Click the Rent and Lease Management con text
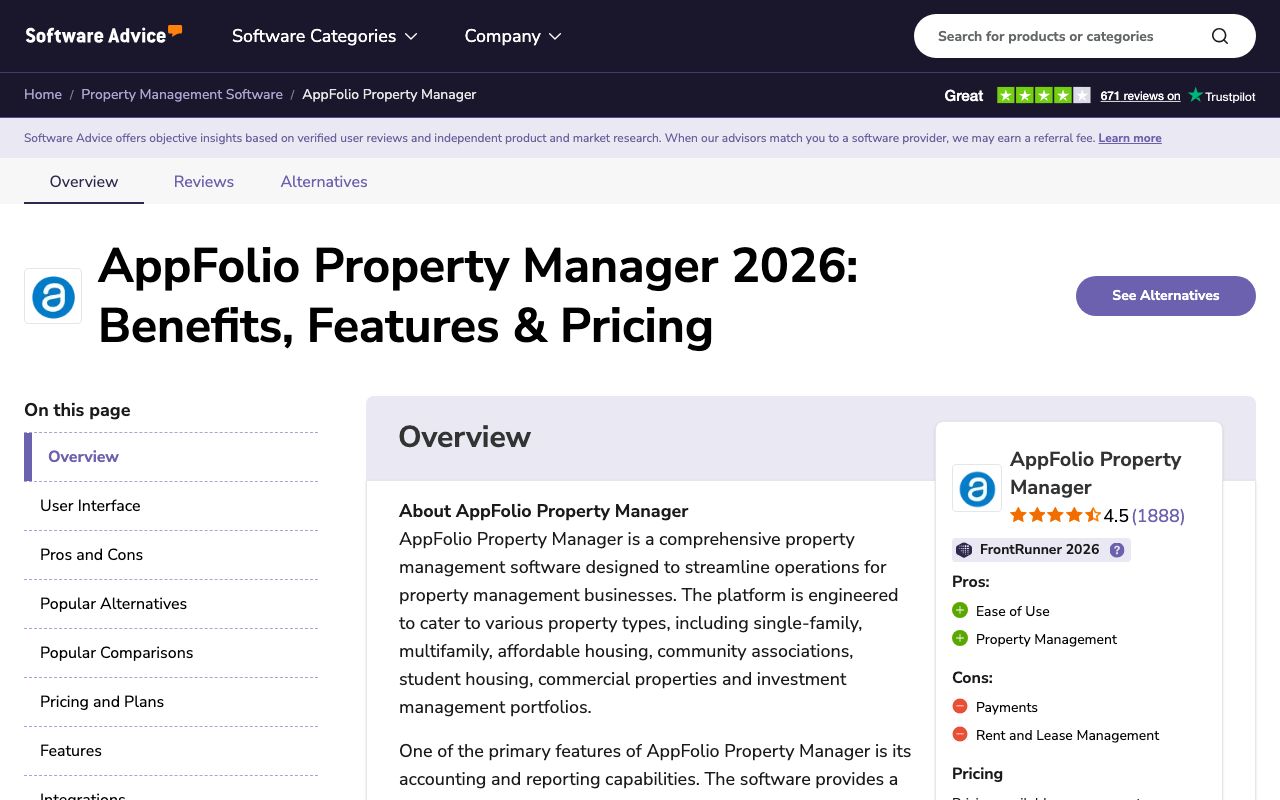The width and height of the screenshot is (1280, 800). point(1067,735)
